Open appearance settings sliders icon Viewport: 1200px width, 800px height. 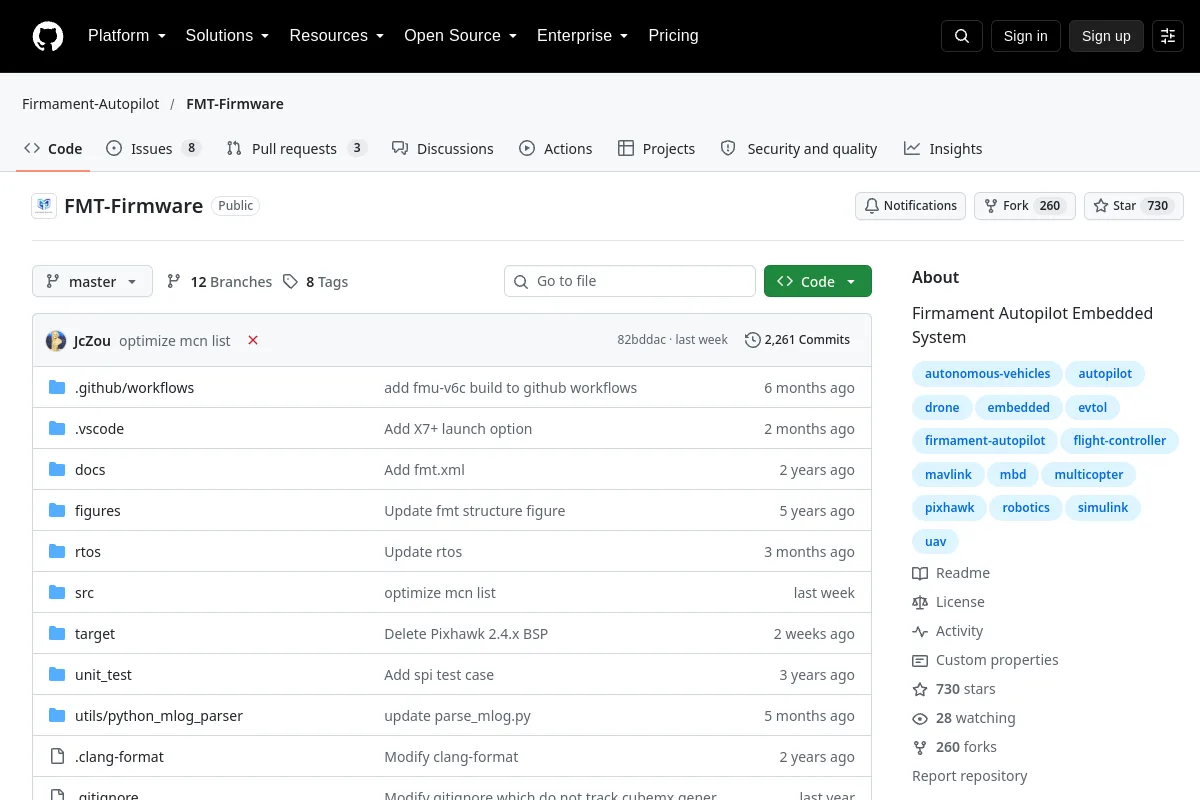[x=1168, y=36]
